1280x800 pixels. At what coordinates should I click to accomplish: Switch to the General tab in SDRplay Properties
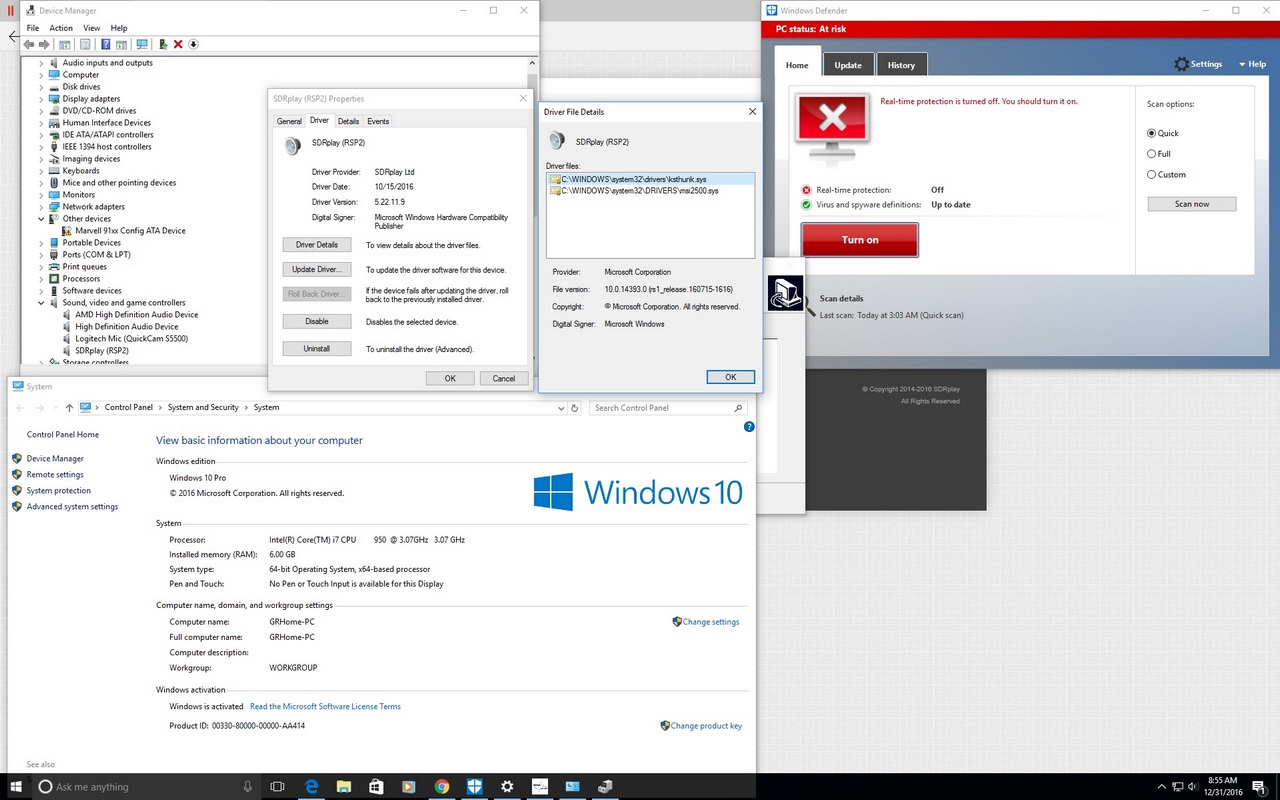289,121
